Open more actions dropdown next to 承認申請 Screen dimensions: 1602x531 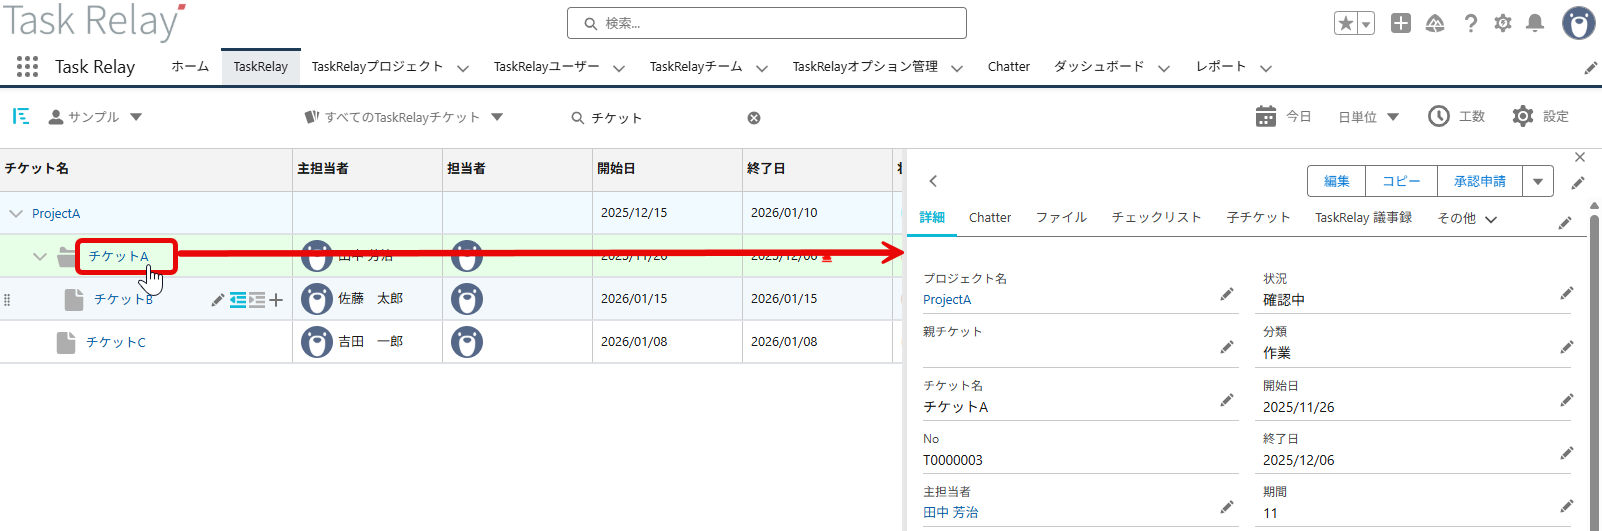pos(1538,181)
